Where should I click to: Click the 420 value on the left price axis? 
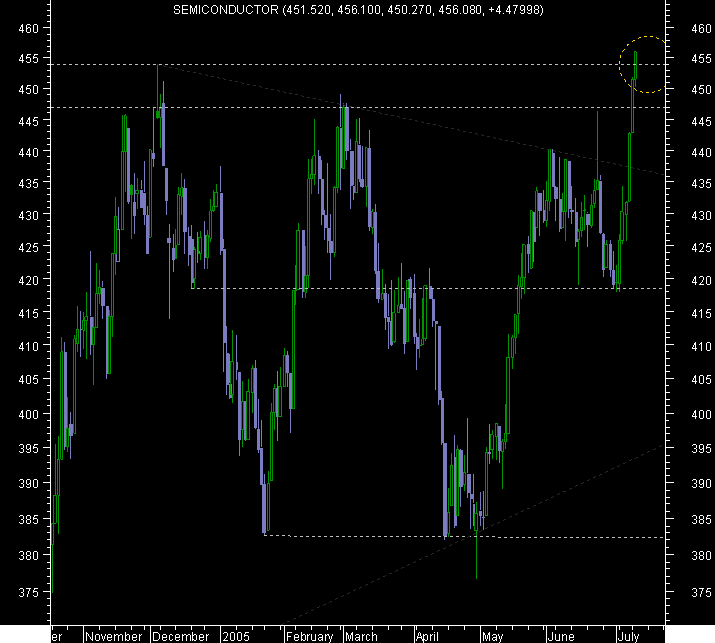tap(28, 280)
